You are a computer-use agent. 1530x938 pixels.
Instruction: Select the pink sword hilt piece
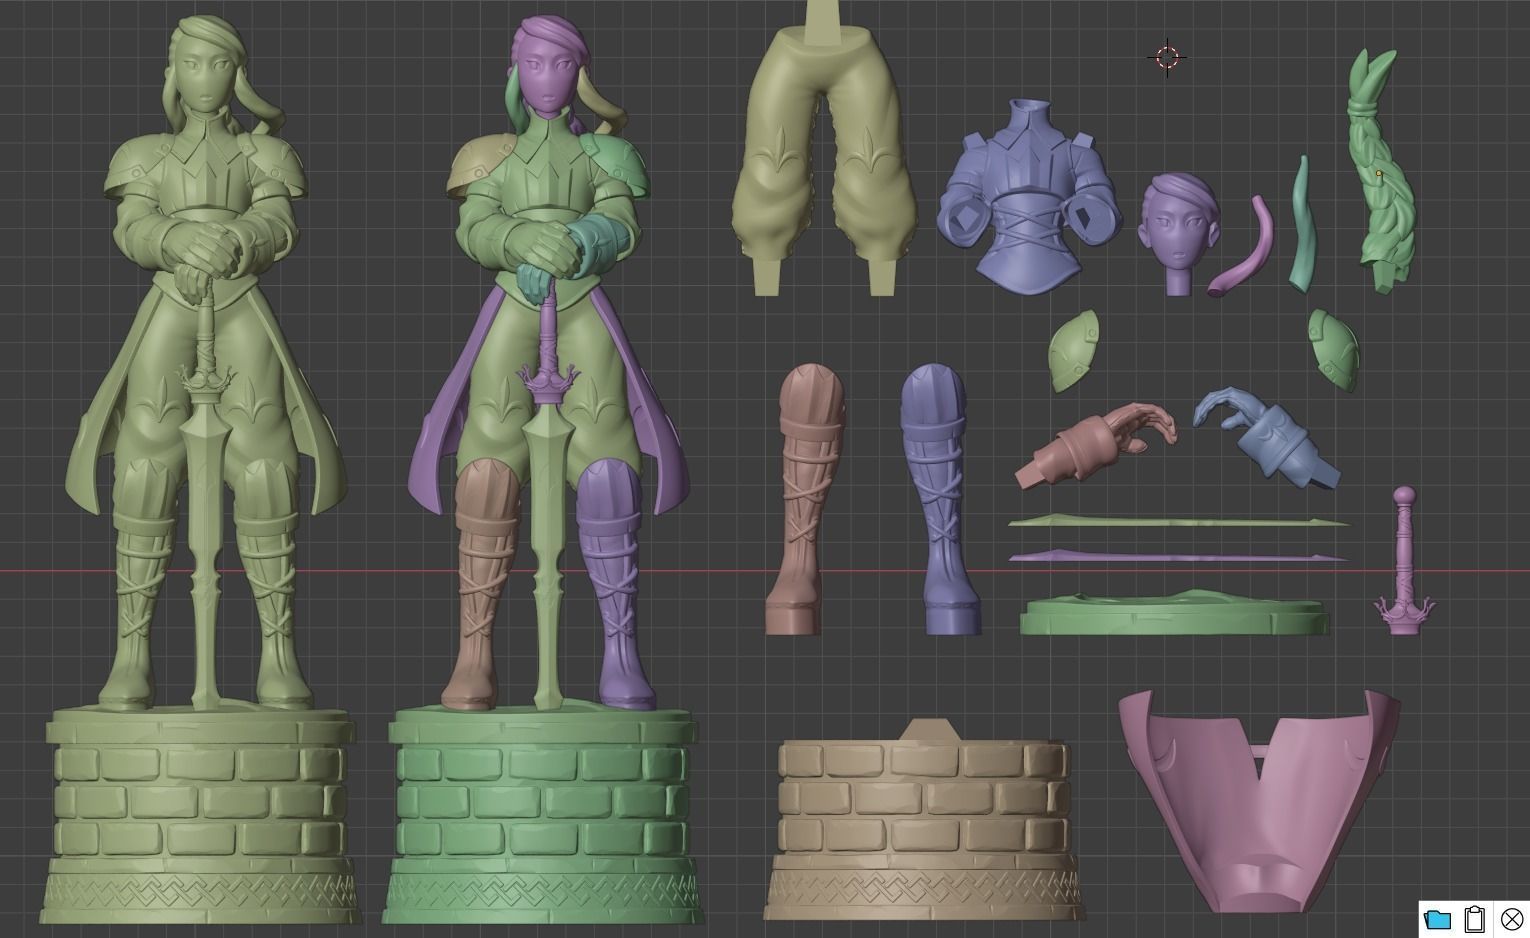(1404, 560)
